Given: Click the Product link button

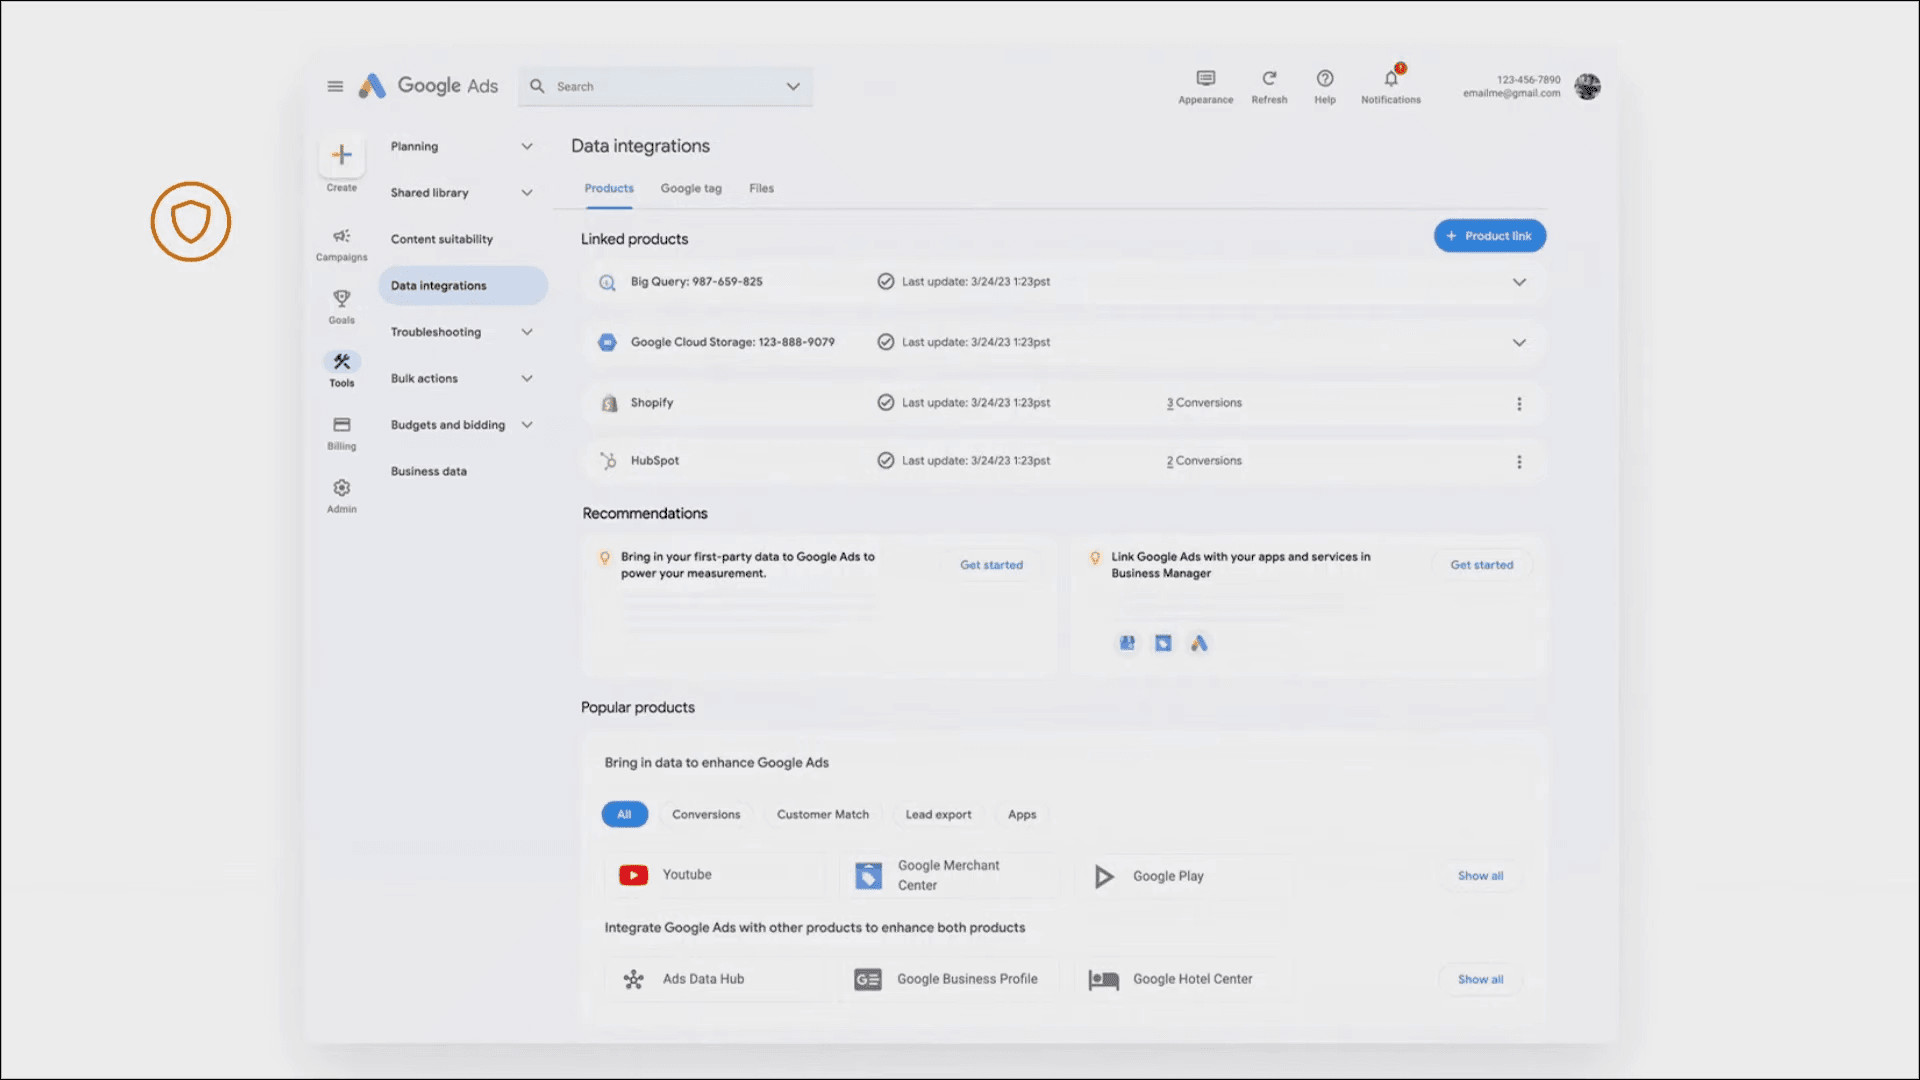Looking at the screenshot, I should [x=1490, y=236].
